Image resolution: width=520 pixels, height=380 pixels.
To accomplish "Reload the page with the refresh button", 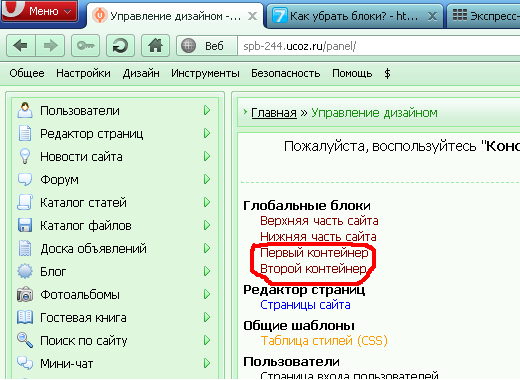I will point(120,46).
